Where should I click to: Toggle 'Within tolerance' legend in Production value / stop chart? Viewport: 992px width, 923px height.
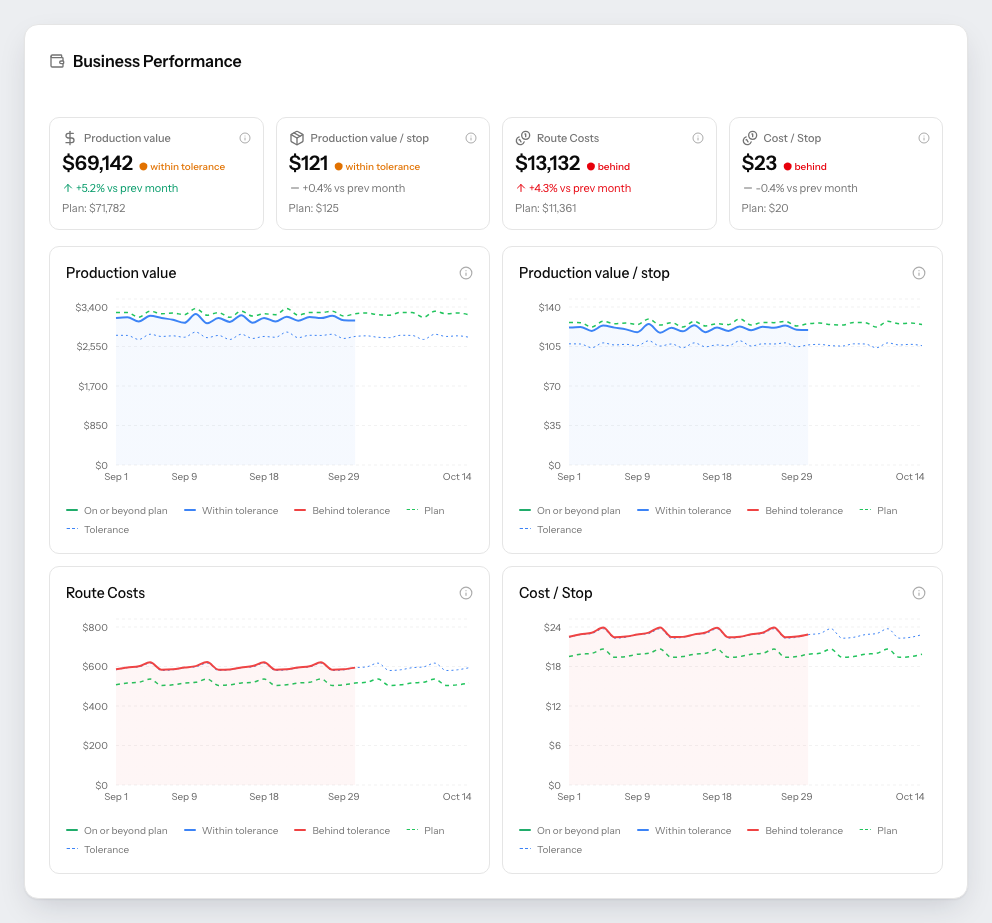tap(684, 511)
